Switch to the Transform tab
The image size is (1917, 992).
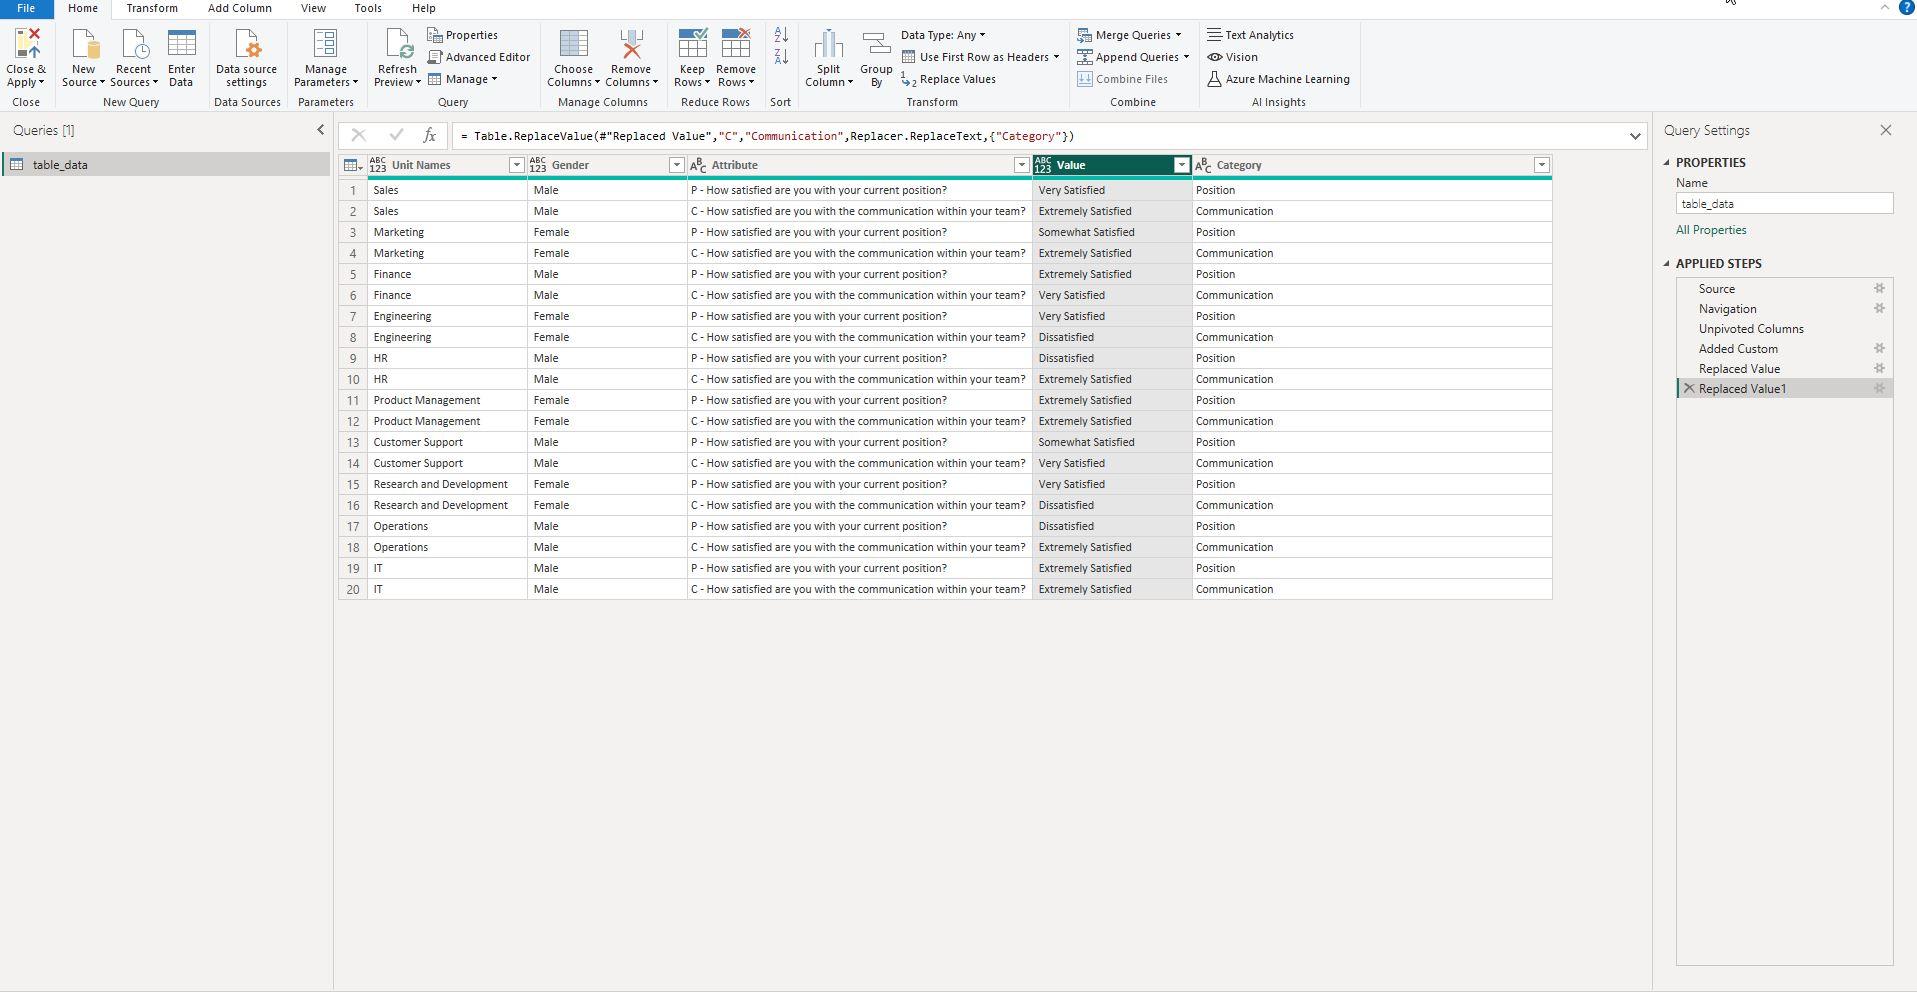(x=152, y=8)
